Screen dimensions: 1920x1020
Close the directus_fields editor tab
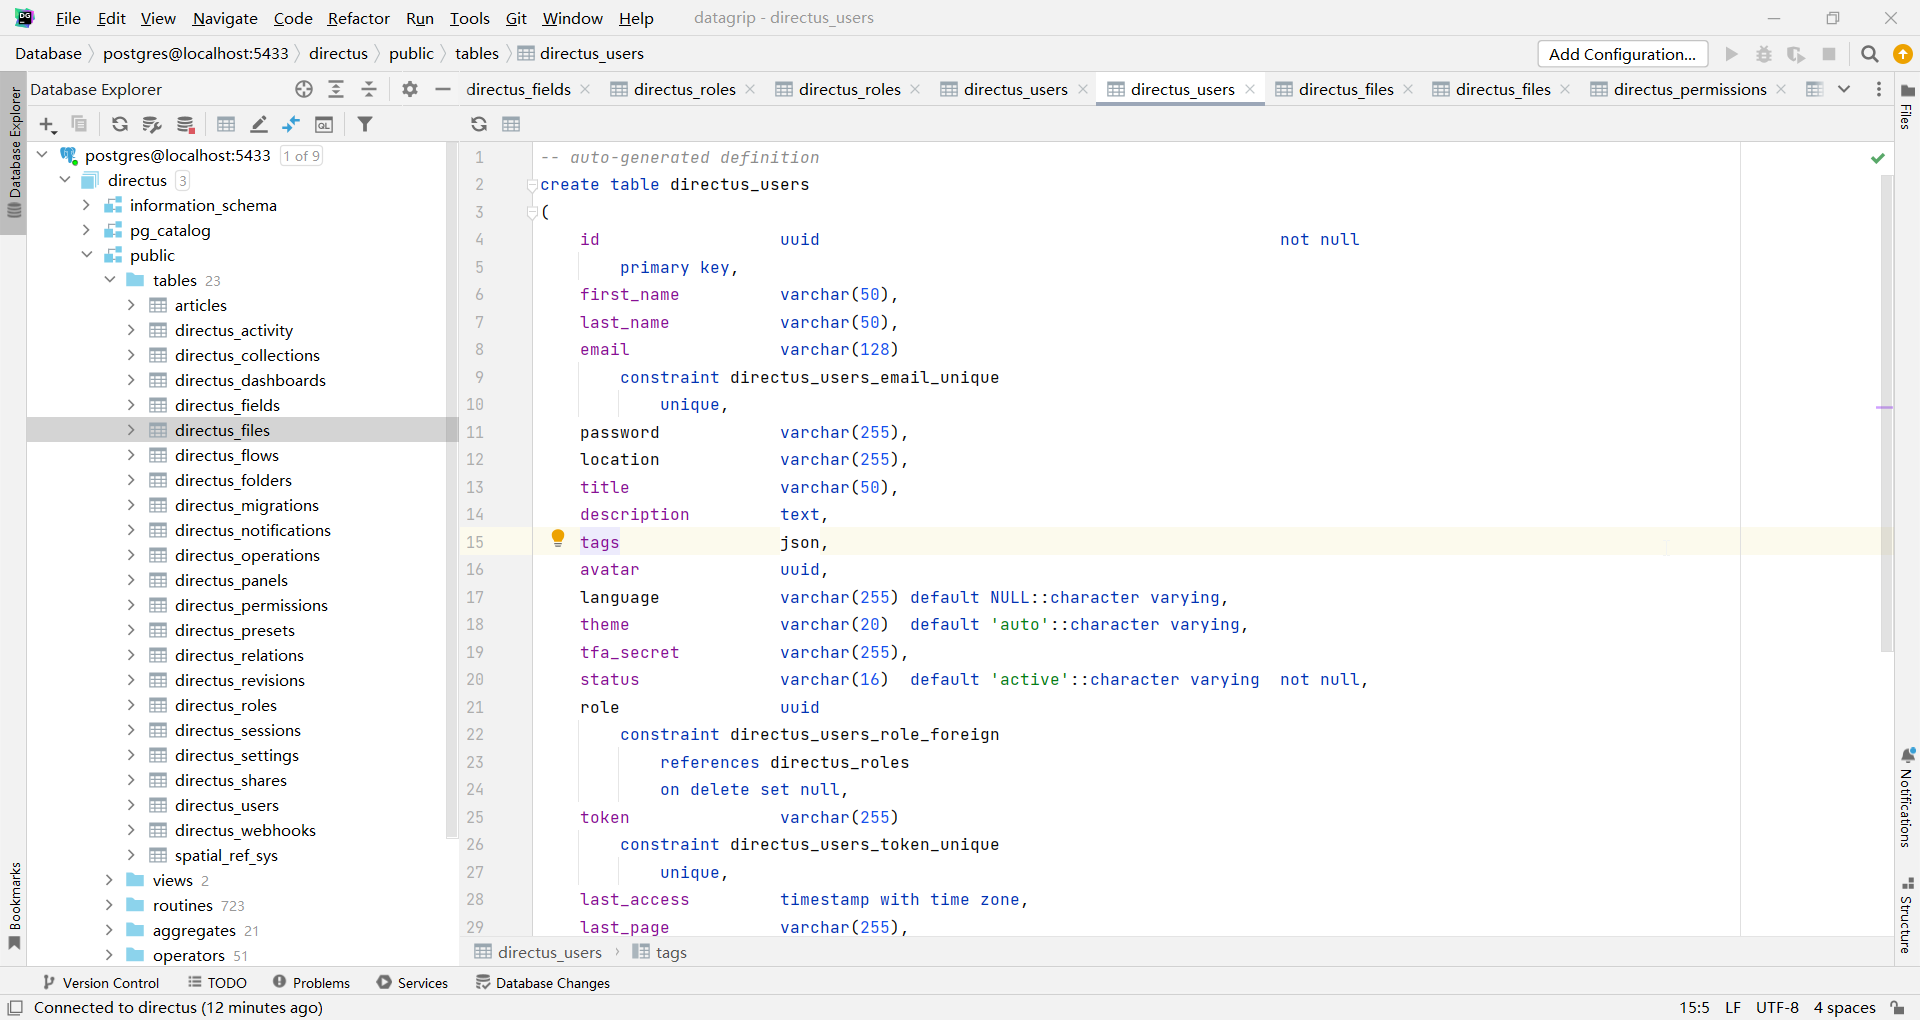585,89
